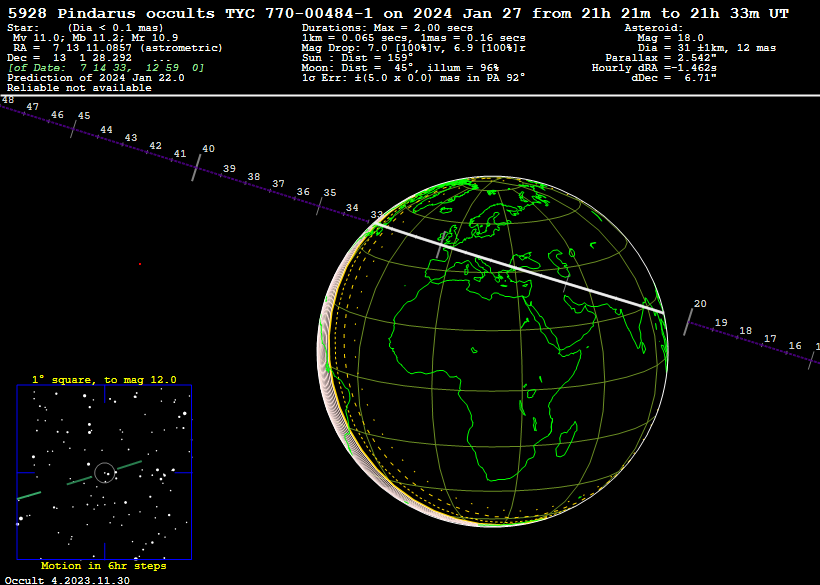Click the '1σ Err: ±(5.0 x 0.0) mas' line

[x=414, y=78]
